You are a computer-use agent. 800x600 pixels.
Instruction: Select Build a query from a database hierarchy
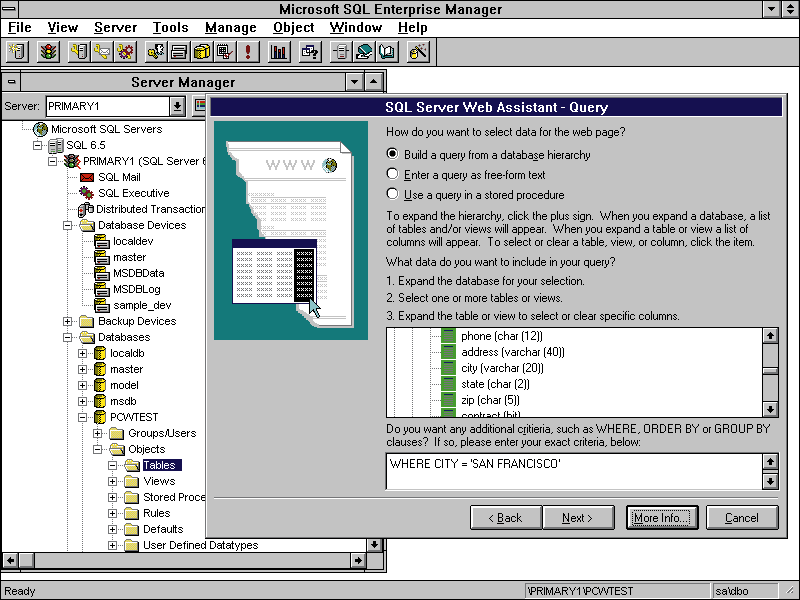click(x=392, y=154)
